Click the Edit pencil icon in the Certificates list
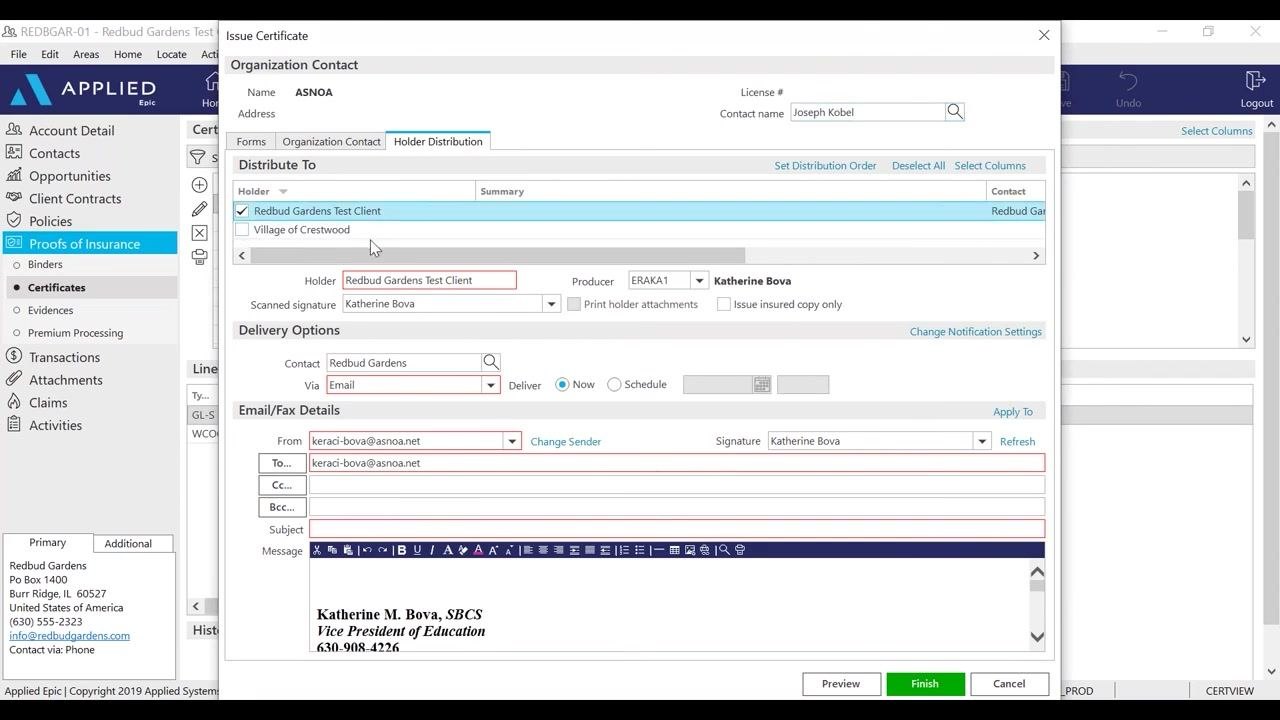This screenshot has height=720, width=1280. tap(200, 209)
